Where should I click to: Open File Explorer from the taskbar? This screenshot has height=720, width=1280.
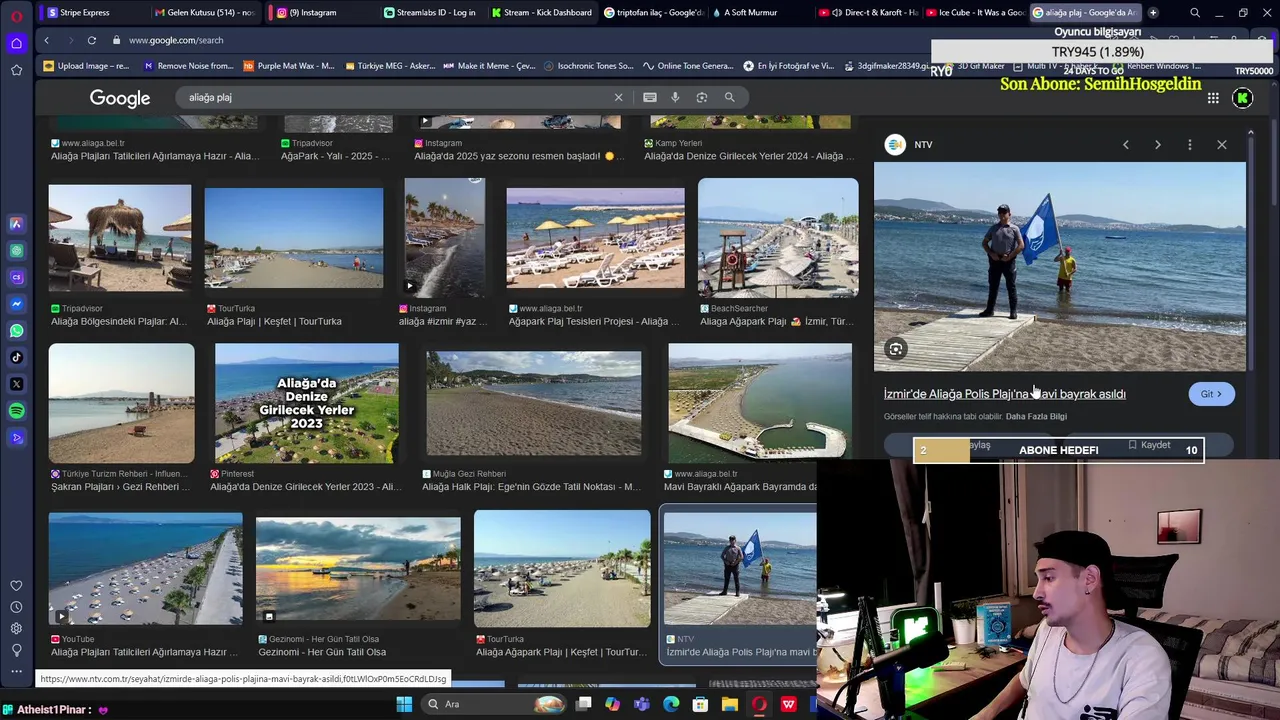pos(730,704)
